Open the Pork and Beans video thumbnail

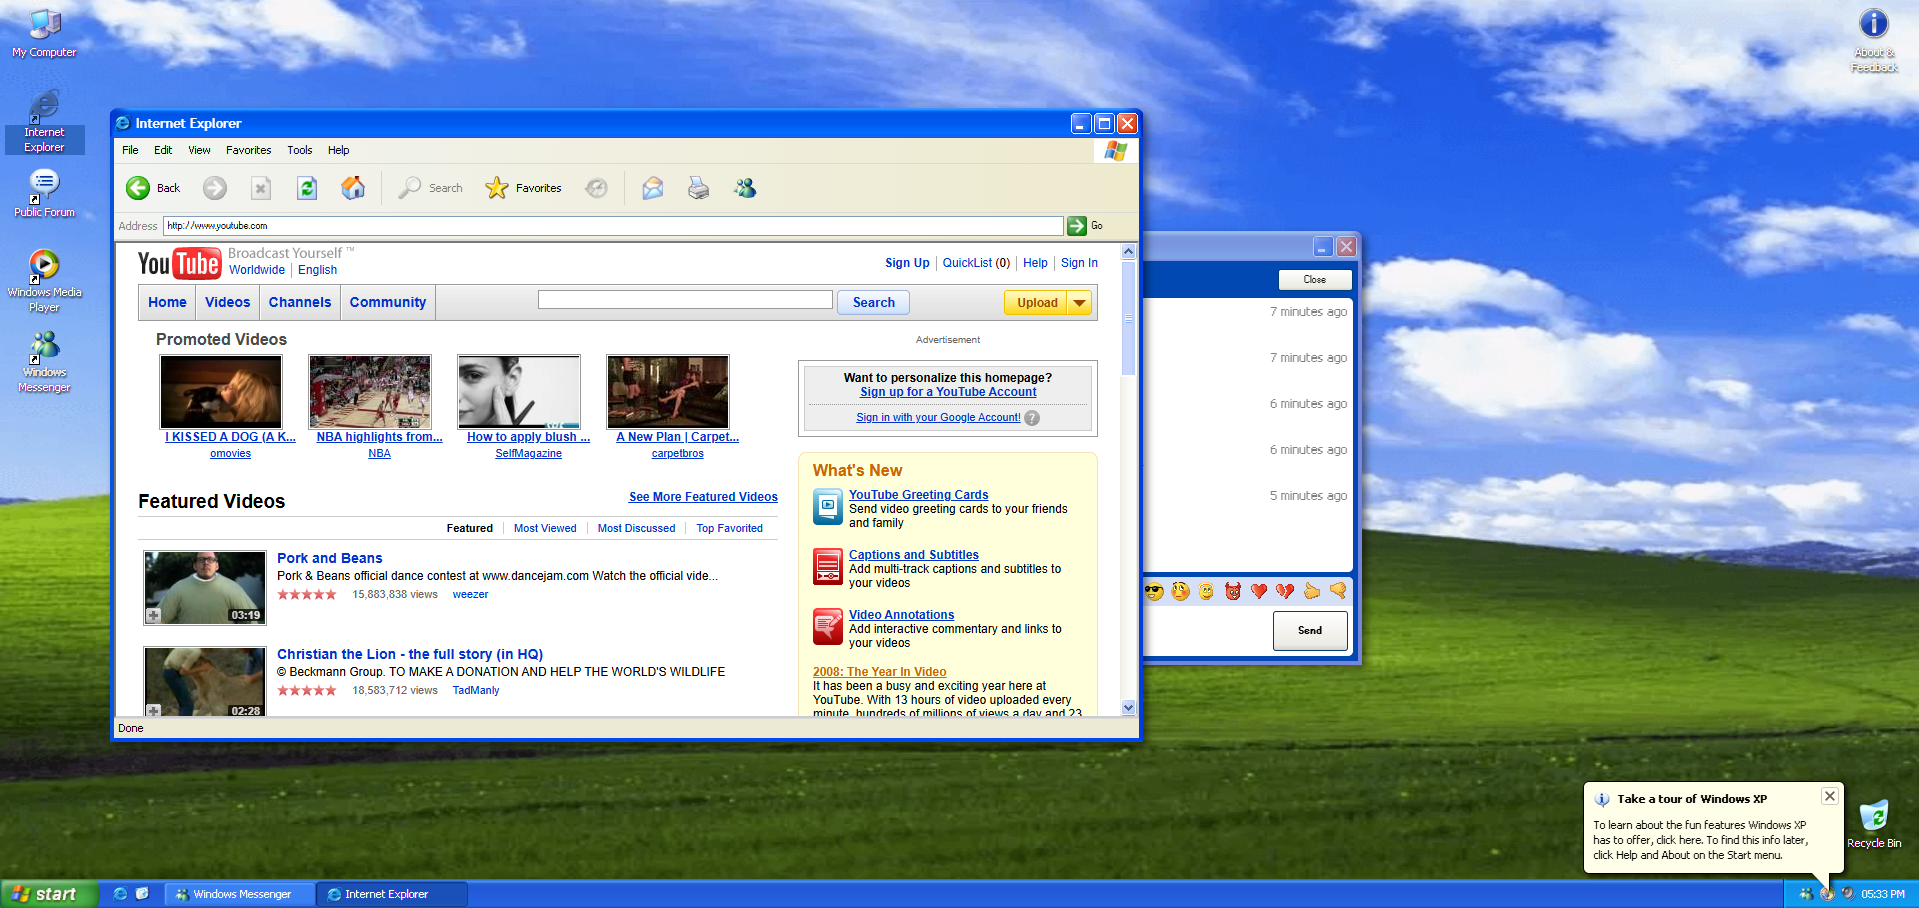[x=205, y=588]
